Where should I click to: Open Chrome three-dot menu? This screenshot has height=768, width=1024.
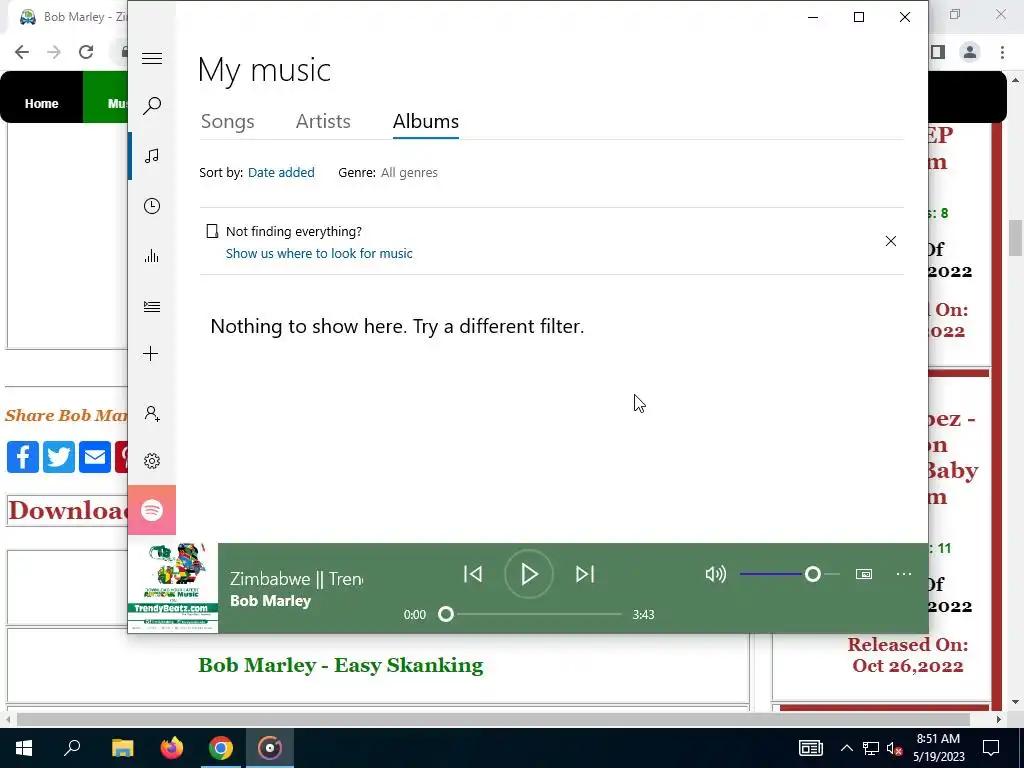1002,52
